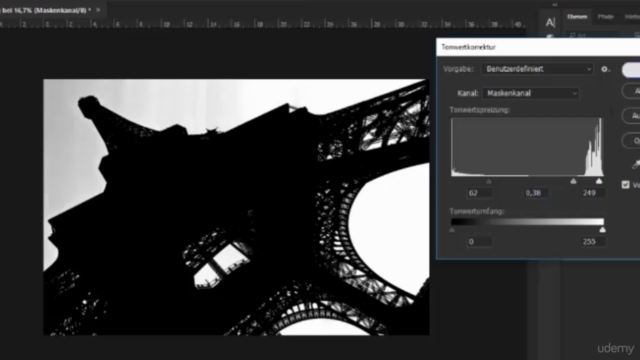Grab the black input slider at 62

coord(489,181)
